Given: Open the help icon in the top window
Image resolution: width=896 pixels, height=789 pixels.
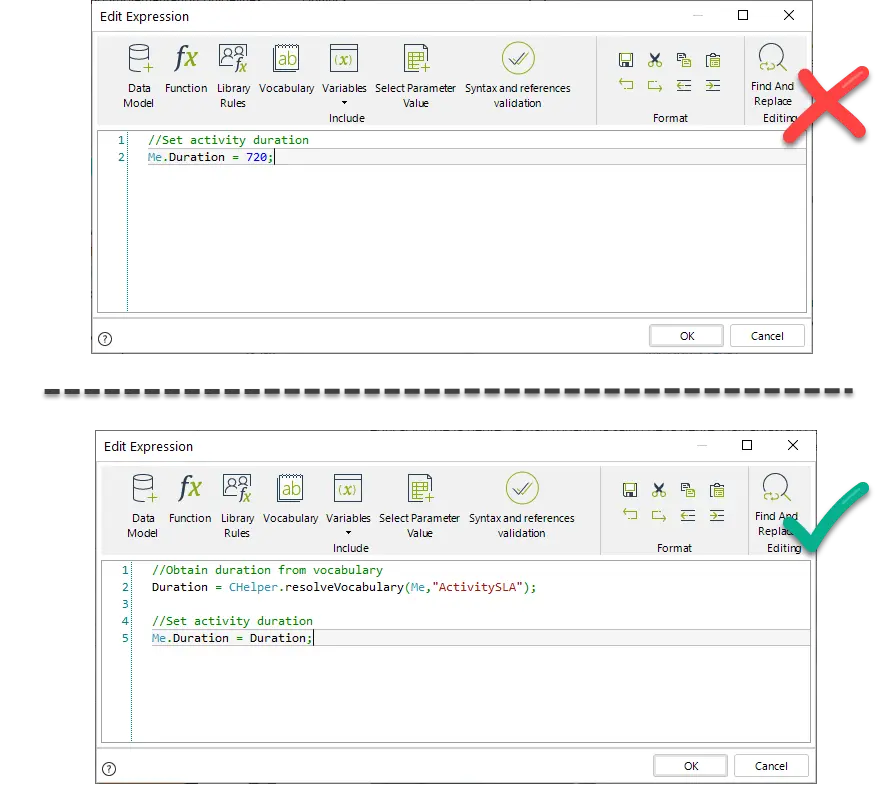Looking at the screenshot, I should 105,339.
